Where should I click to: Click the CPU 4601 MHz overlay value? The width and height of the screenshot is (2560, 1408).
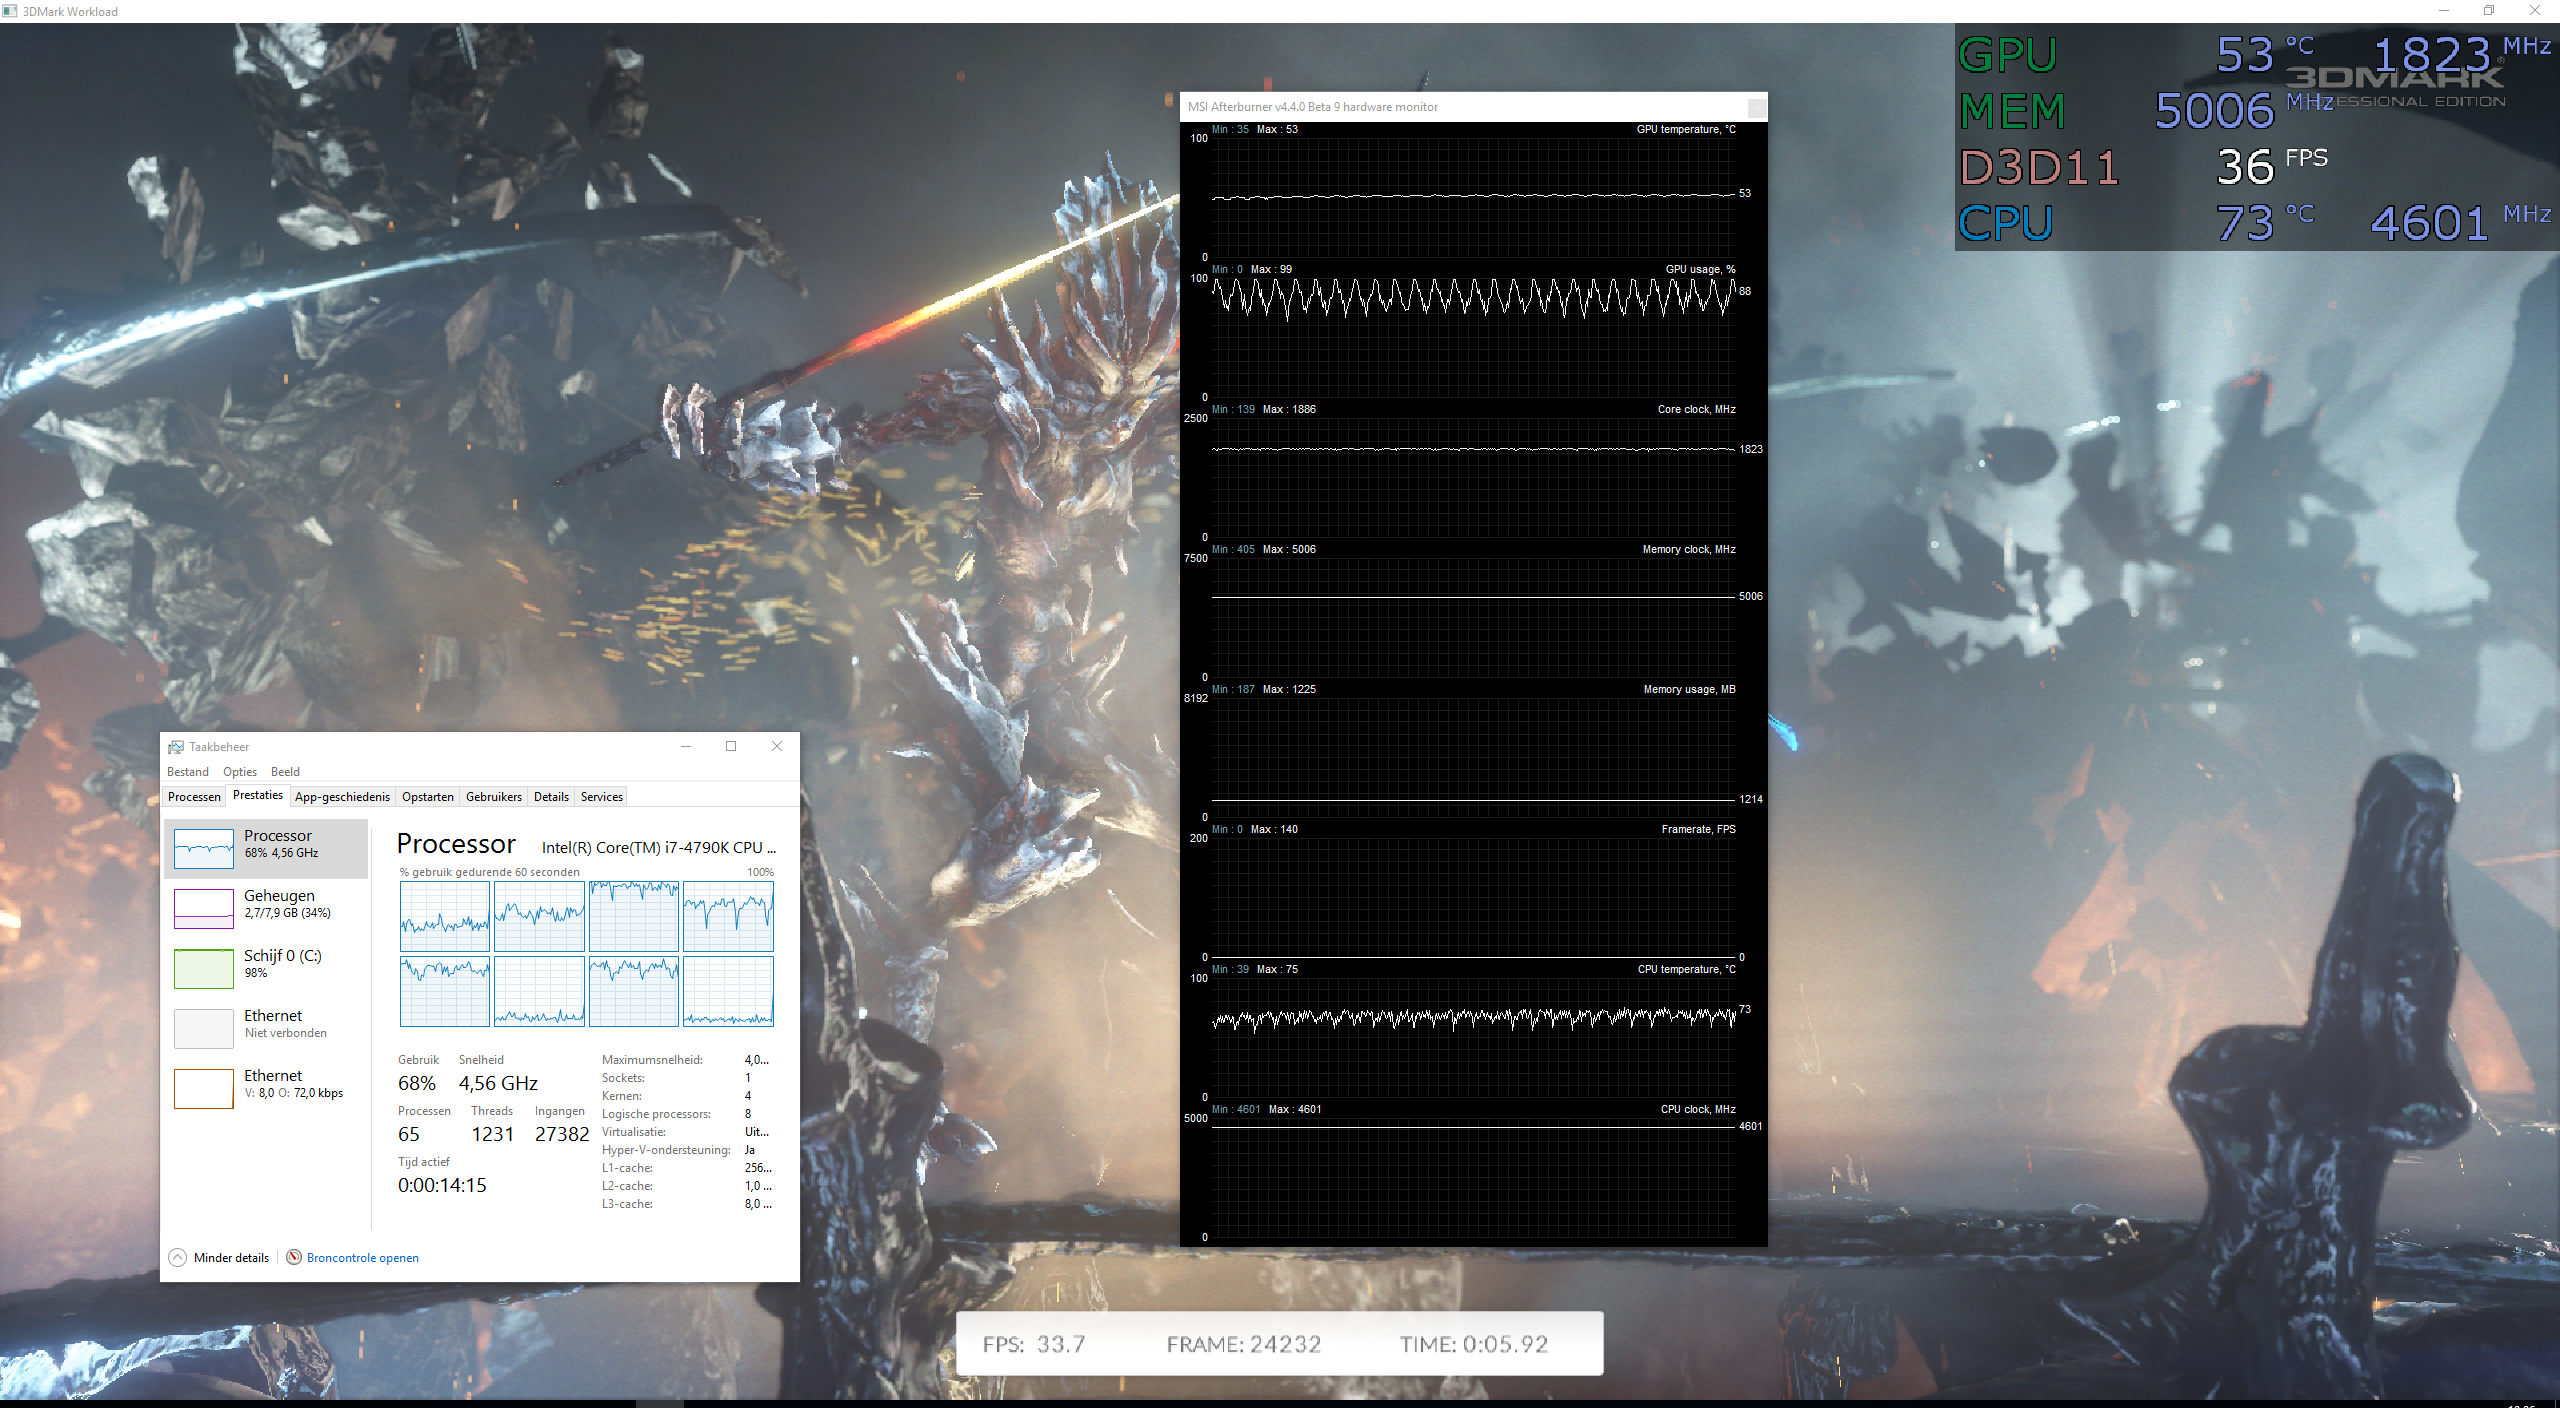[2462, 222]
